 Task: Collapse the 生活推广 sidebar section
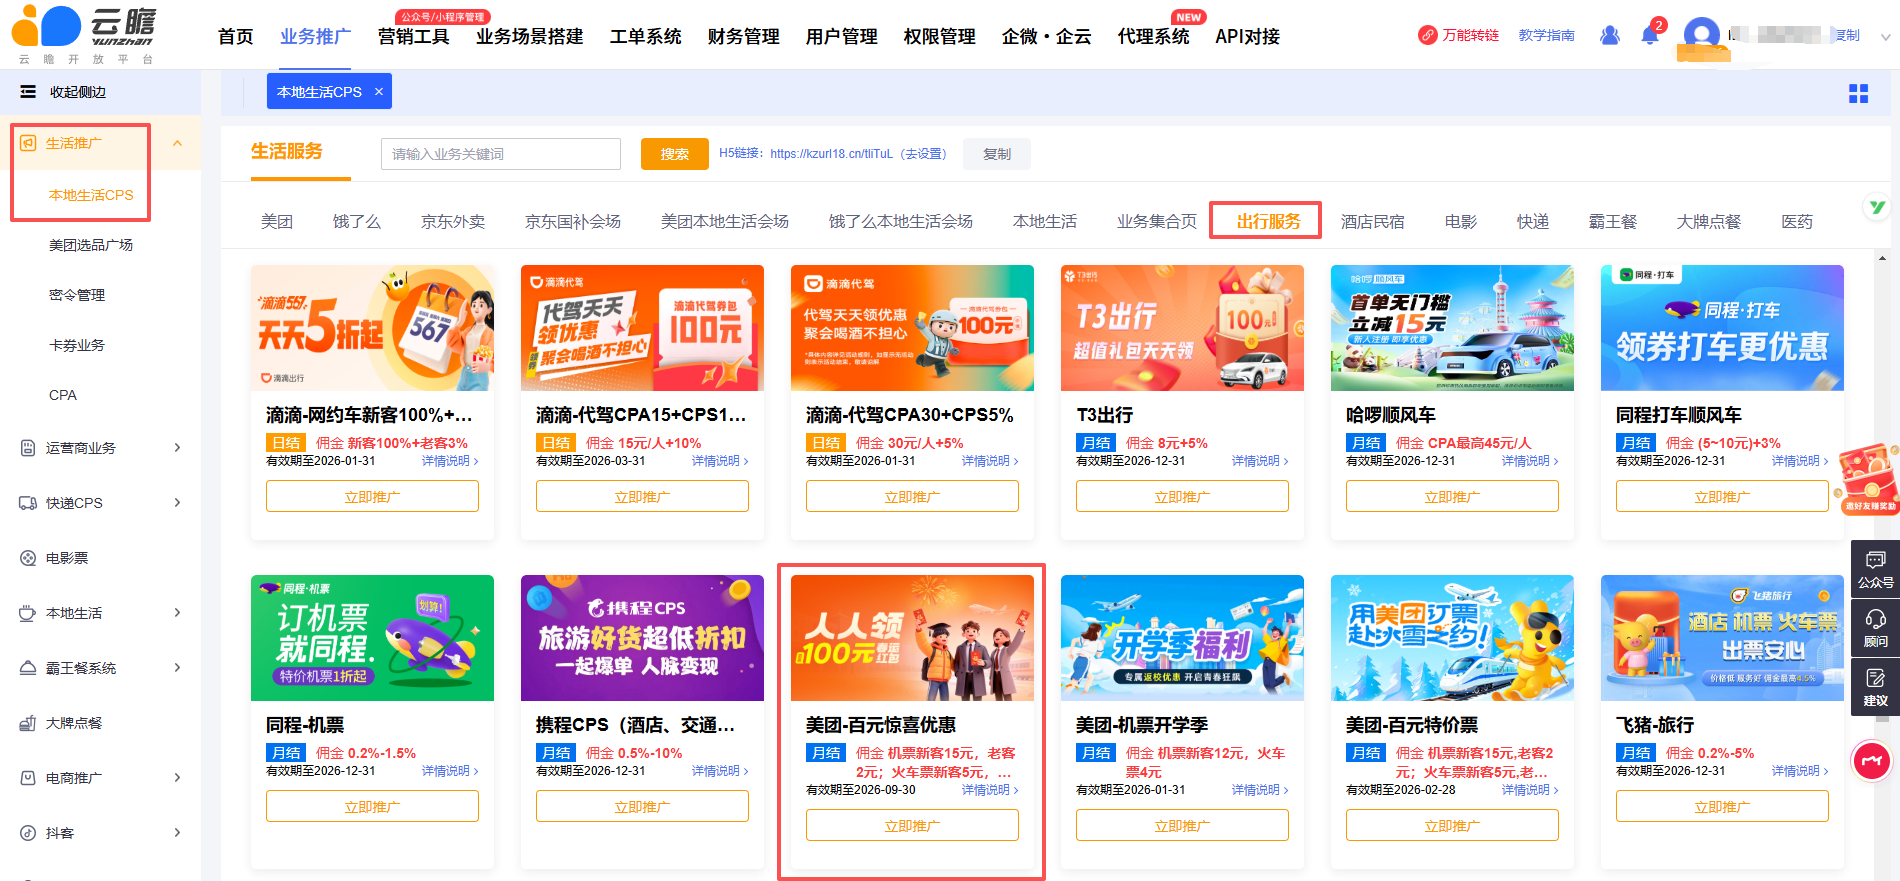tap(177, 143)
